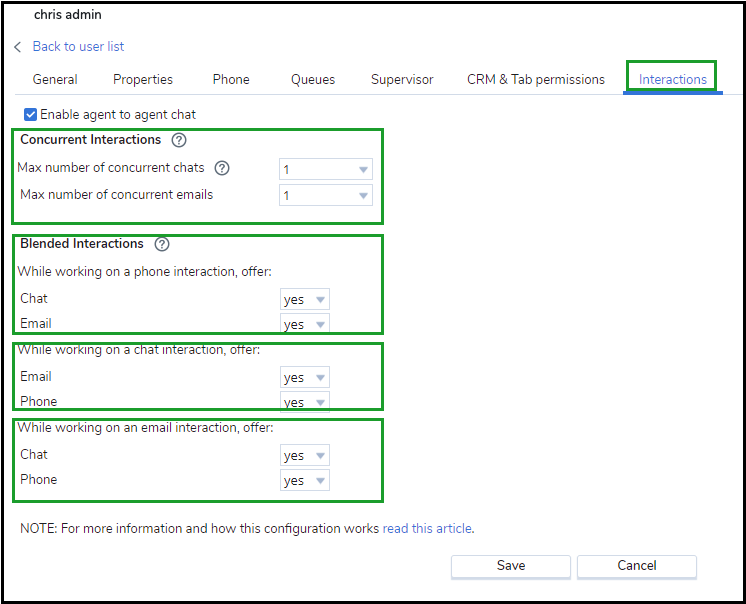The width and height of the screenshot is (746, 604).
Task: Open Email dropdown under phone interaction
Action: (304, 324)
